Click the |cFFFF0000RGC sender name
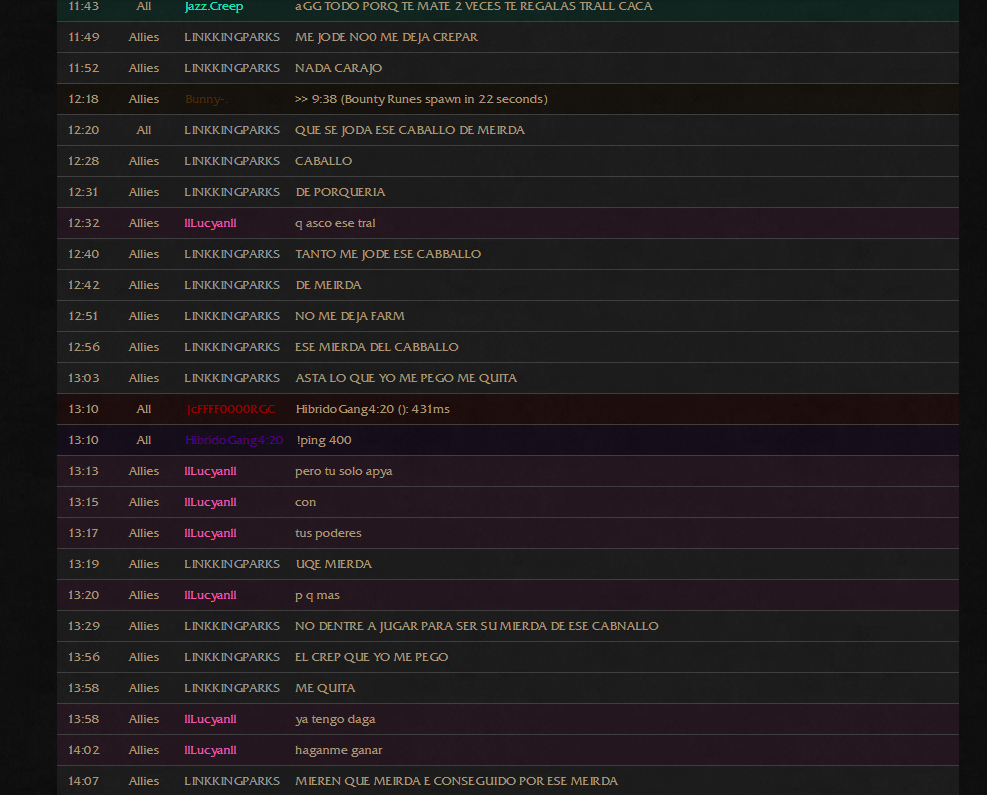987x795 pixels. (x=231, y=410)
